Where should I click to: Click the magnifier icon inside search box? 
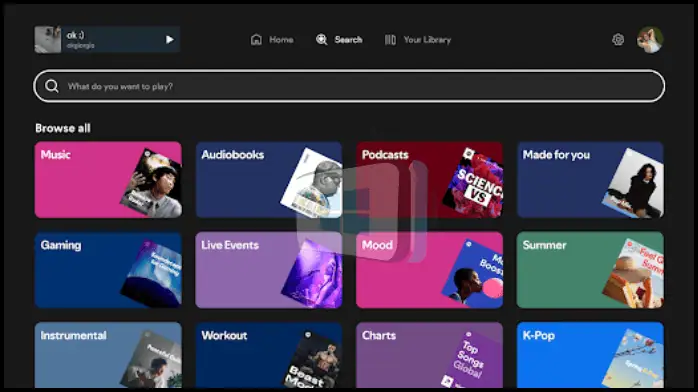52,86
